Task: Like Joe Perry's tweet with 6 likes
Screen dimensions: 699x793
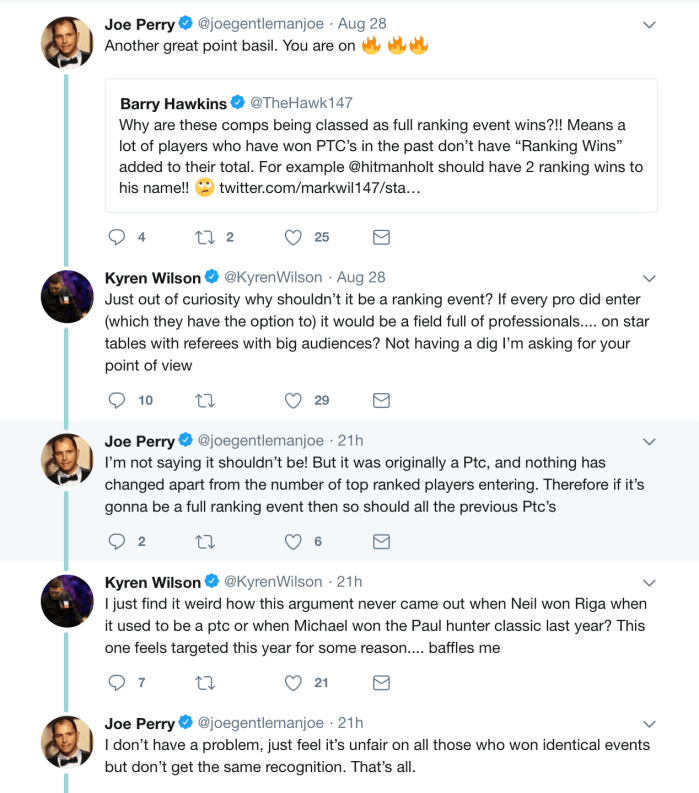Action: 293,541
